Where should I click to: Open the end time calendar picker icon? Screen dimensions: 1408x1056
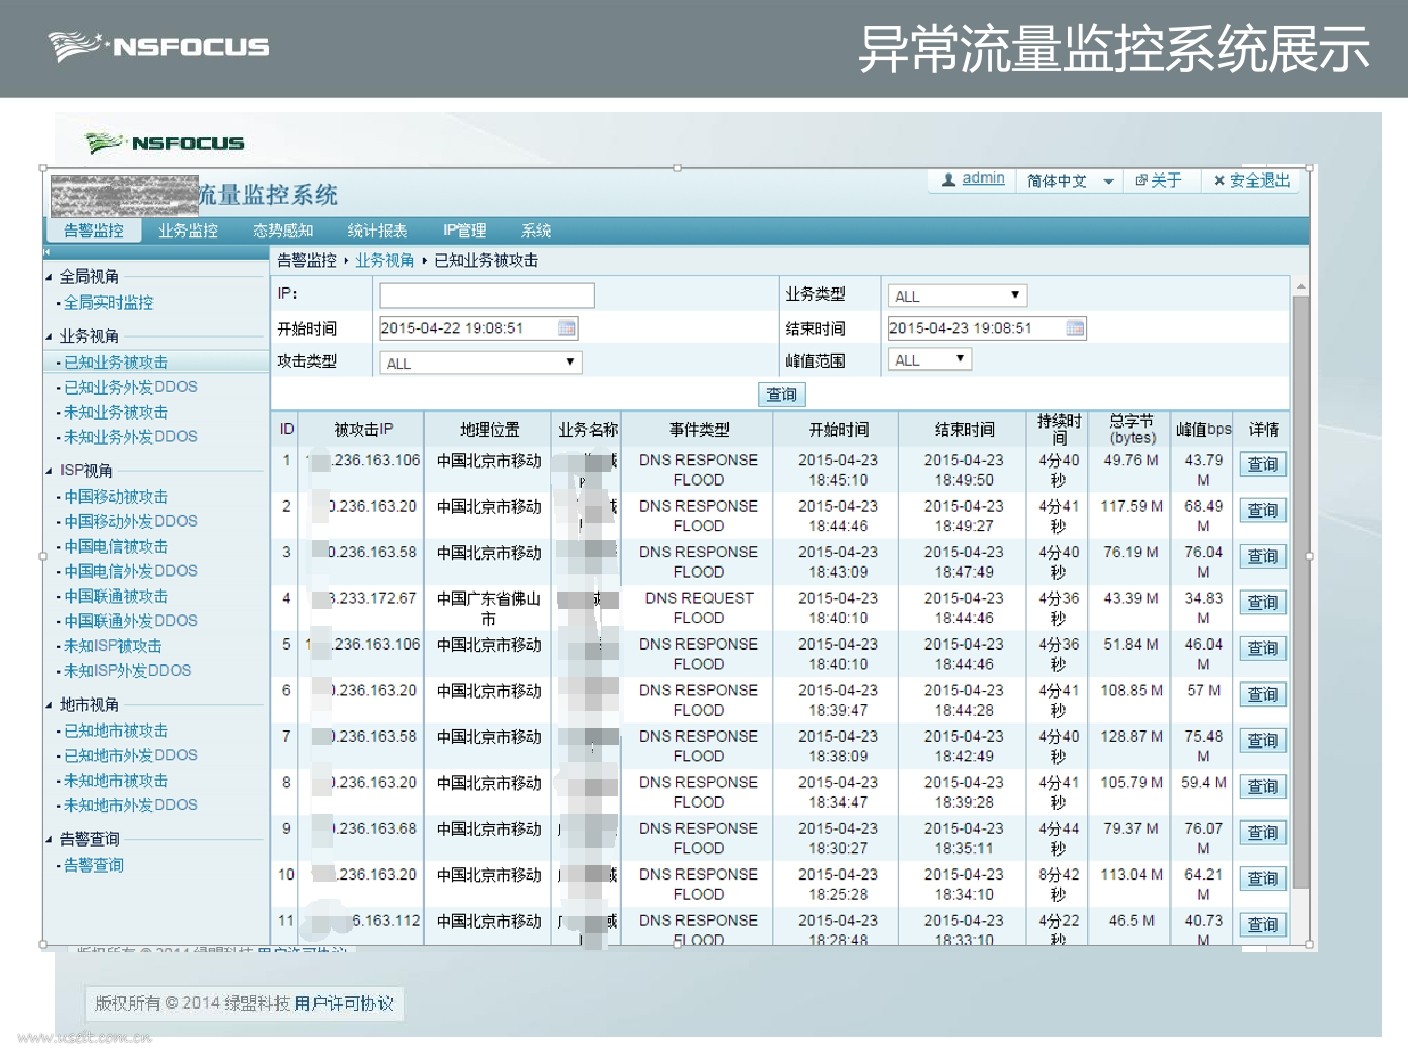1075,328
